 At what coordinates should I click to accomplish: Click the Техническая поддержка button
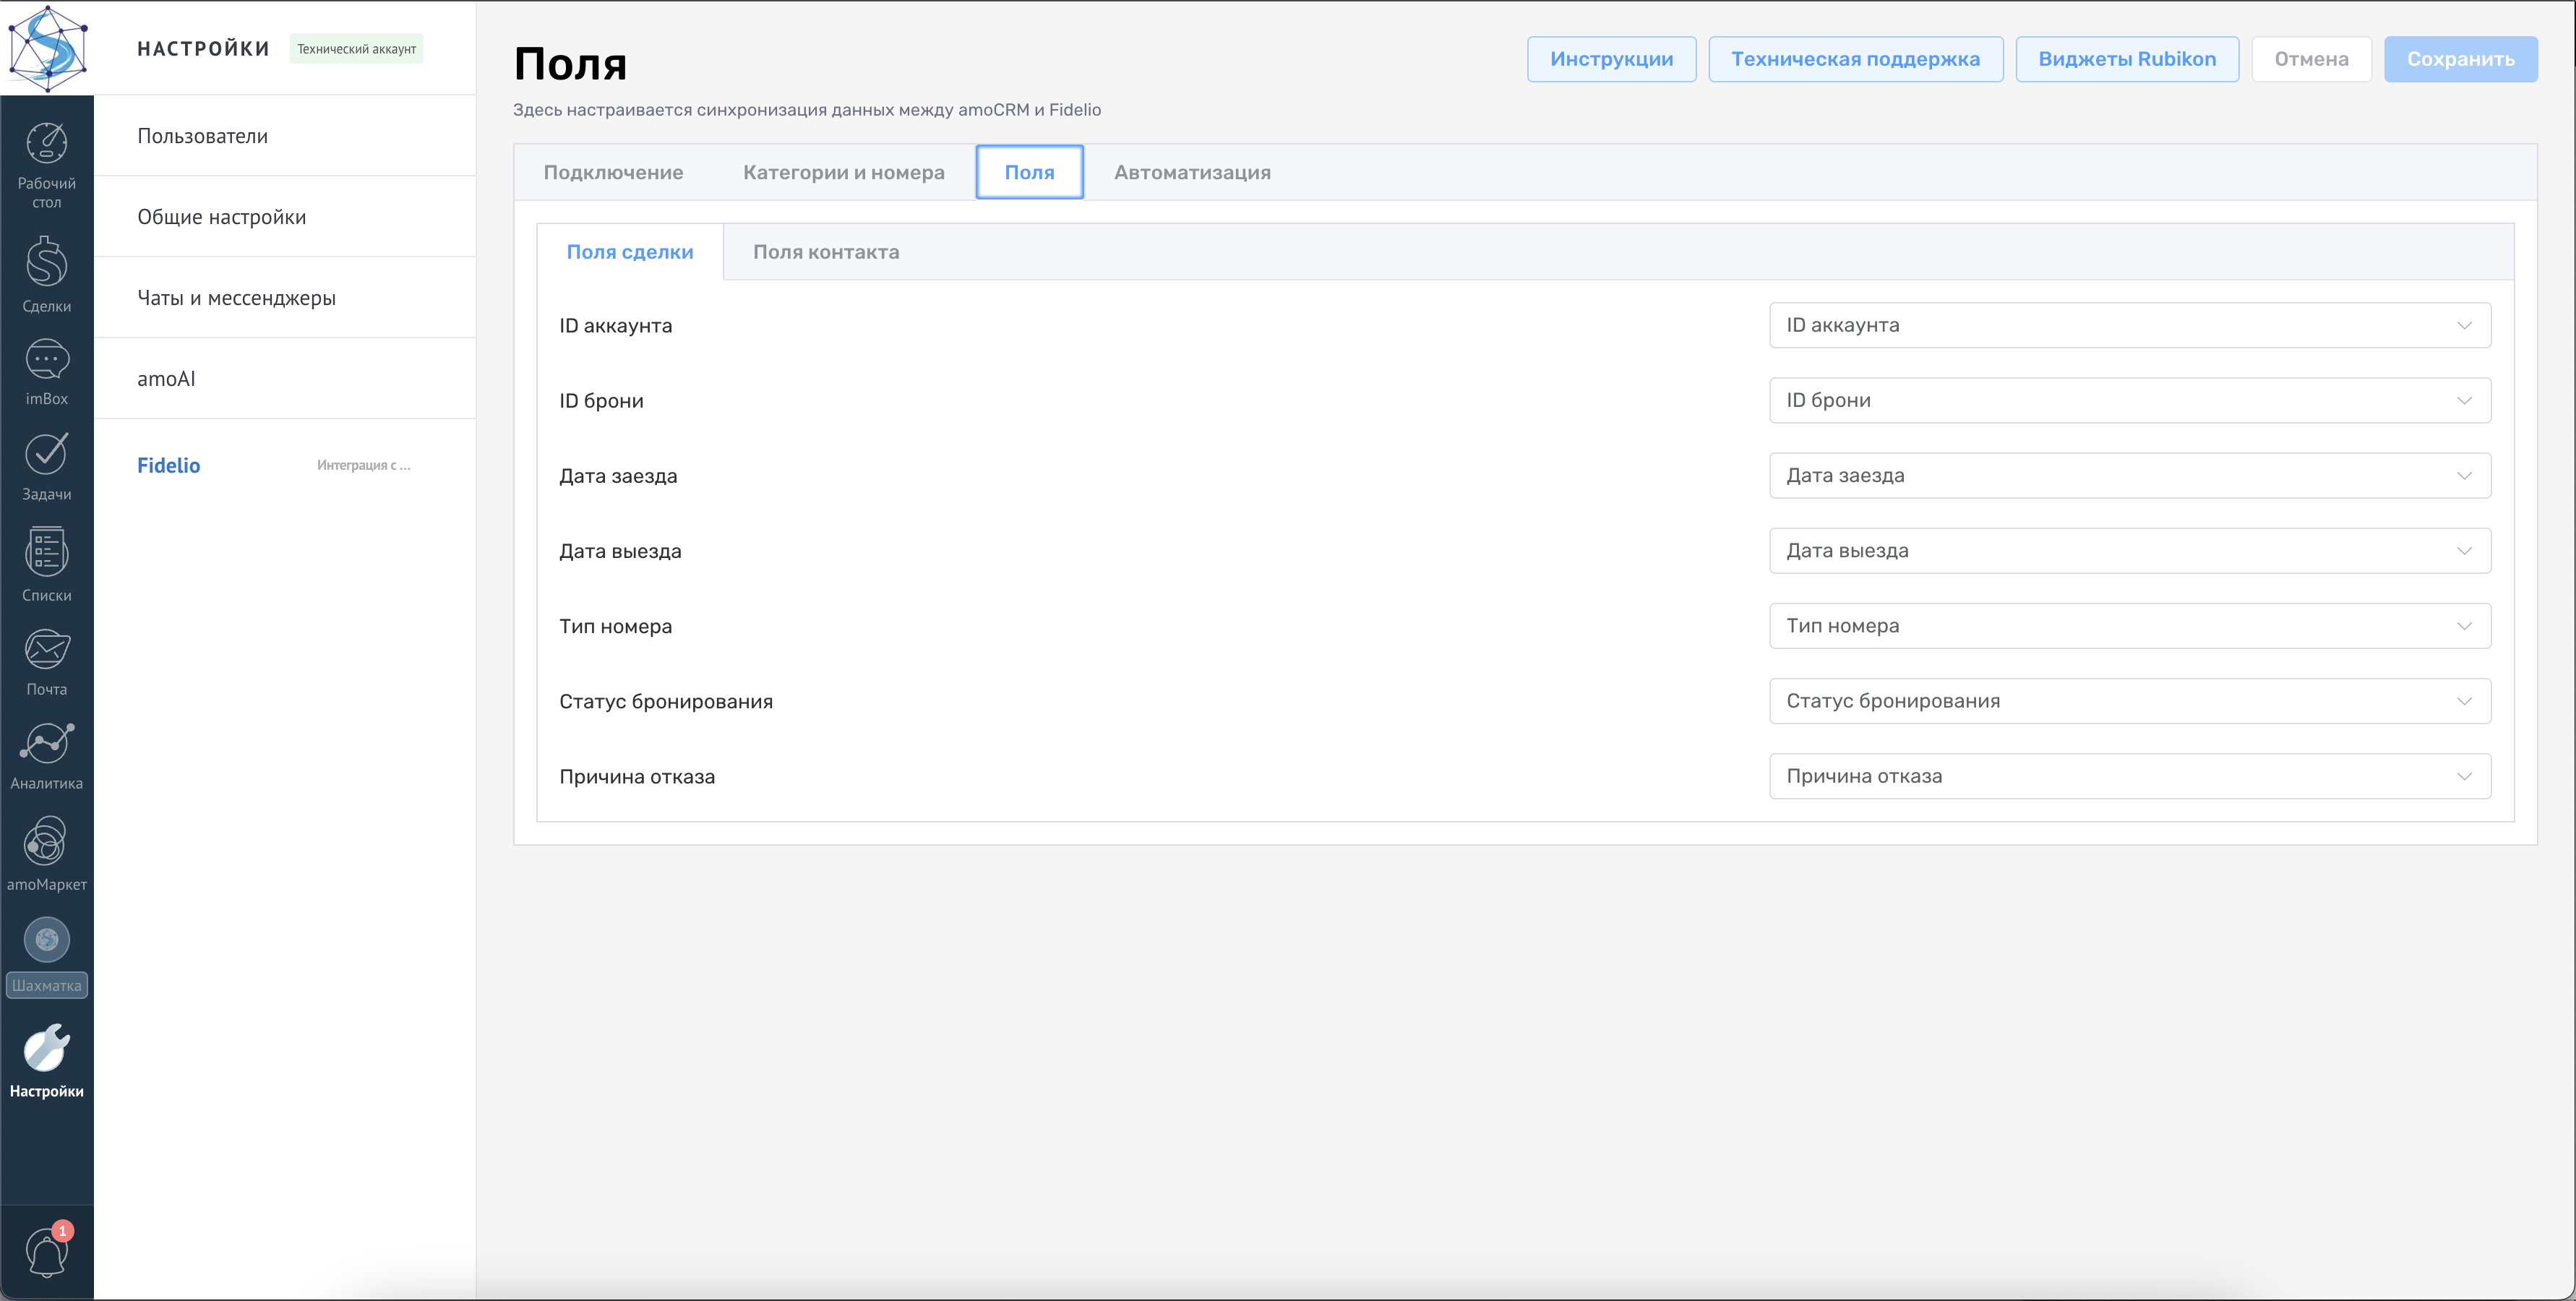coord(1855,59)
